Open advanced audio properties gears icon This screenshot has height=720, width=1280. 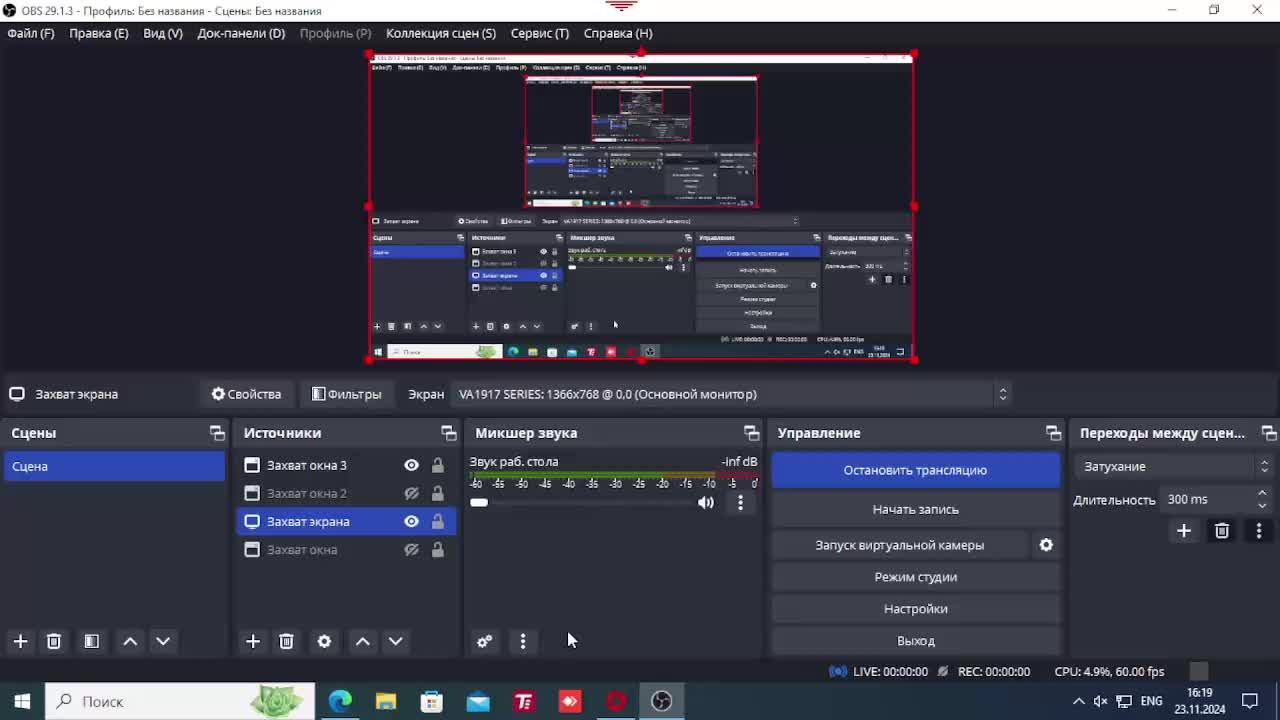coord(484,641)
